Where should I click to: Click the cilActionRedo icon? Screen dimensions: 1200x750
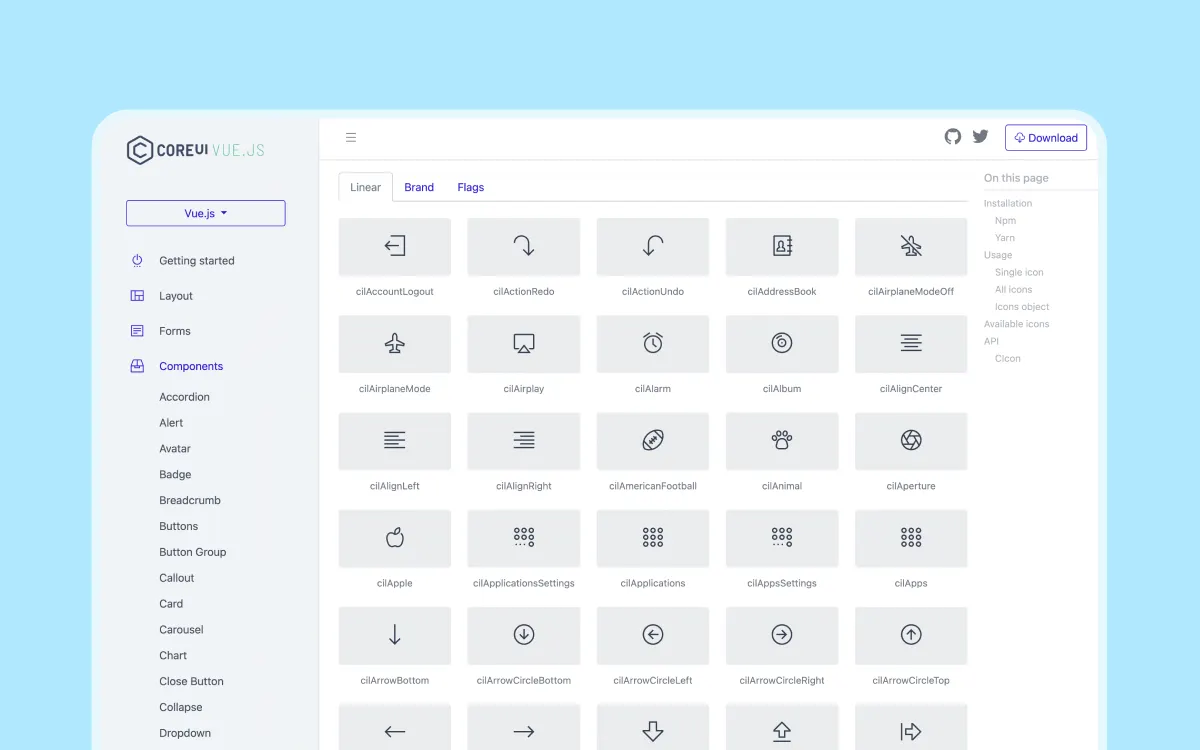coord(523,246)
